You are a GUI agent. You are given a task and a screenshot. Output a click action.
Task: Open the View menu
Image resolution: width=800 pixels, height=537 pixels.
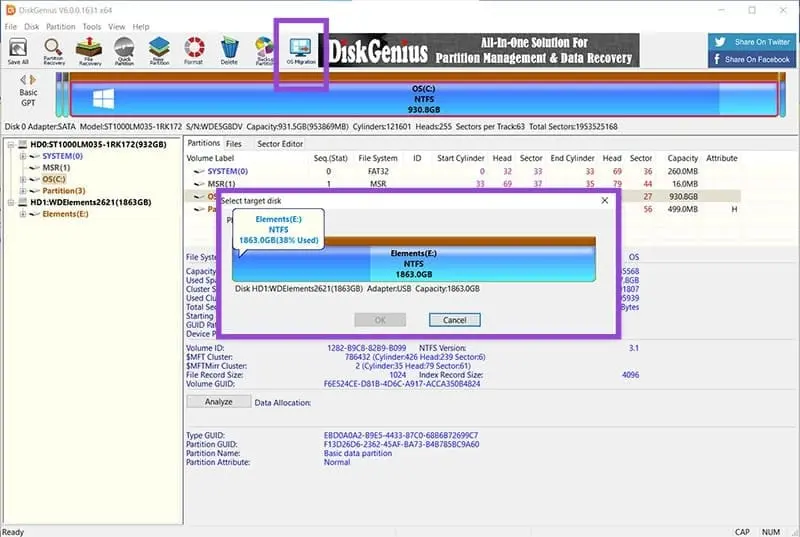(x=116, y=27)
